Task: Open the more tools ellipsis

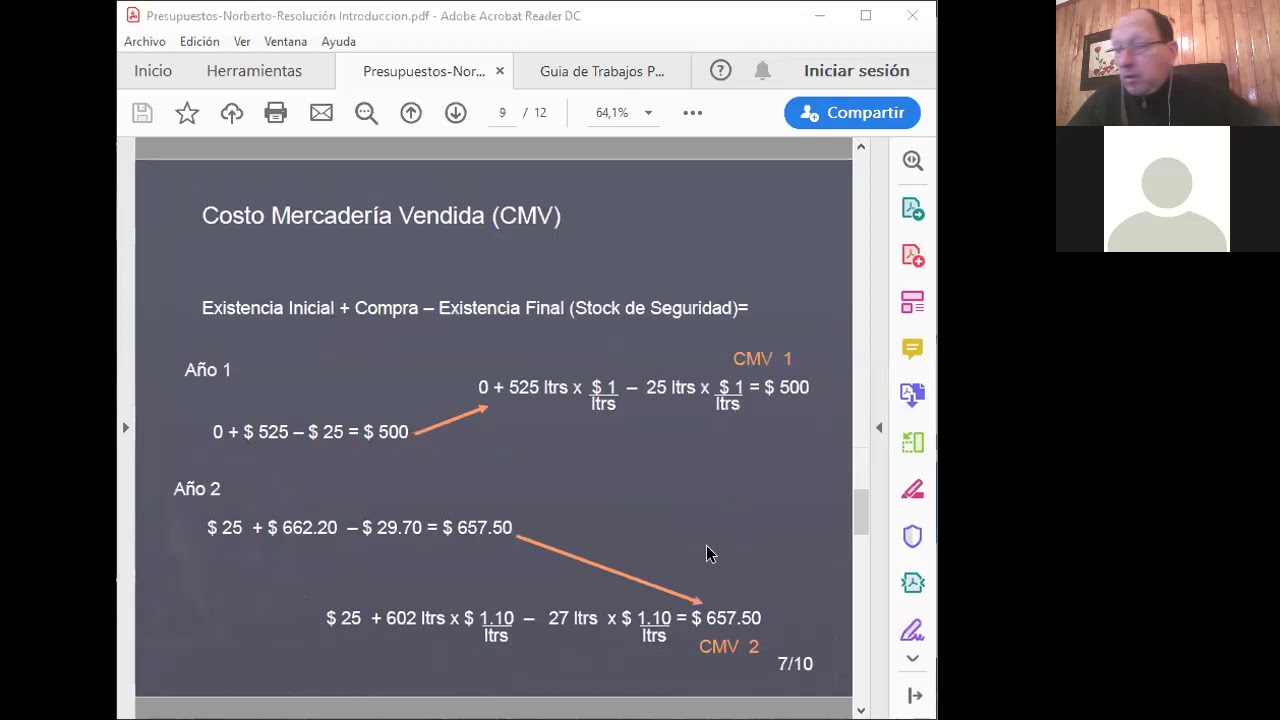Action: point(692,113)
